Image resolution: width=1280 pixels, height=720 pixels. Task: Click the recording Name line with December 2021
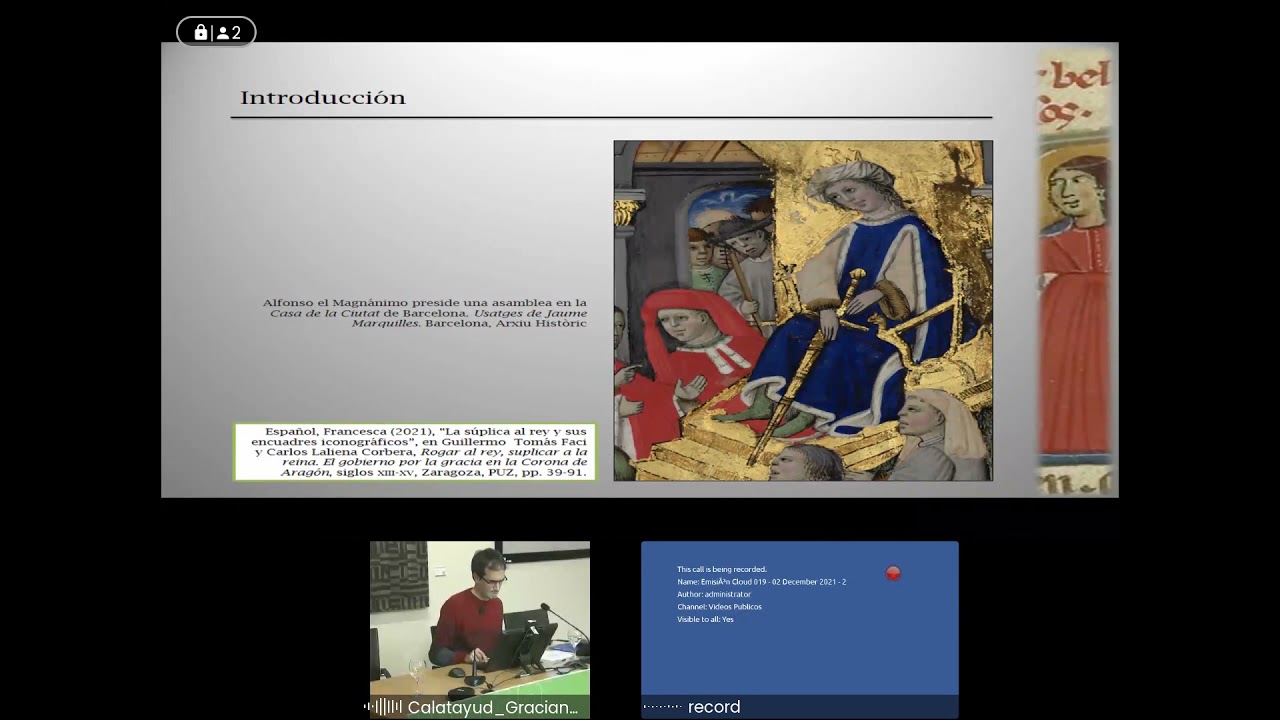pos(761,581)
